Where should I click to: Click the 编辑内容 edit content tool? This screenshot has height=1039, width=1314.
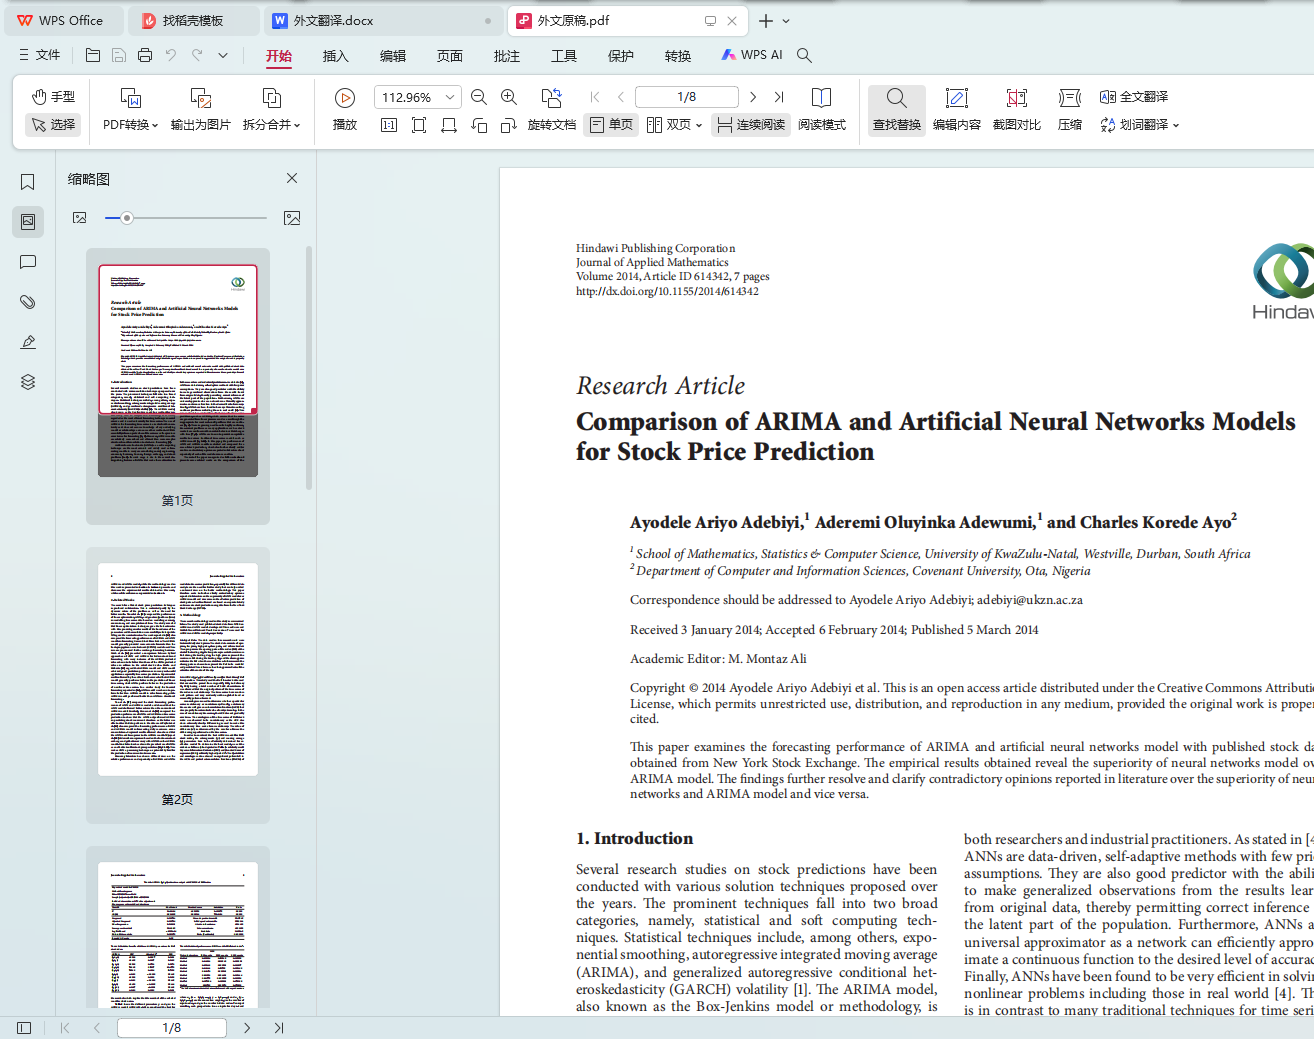(957, 109)
